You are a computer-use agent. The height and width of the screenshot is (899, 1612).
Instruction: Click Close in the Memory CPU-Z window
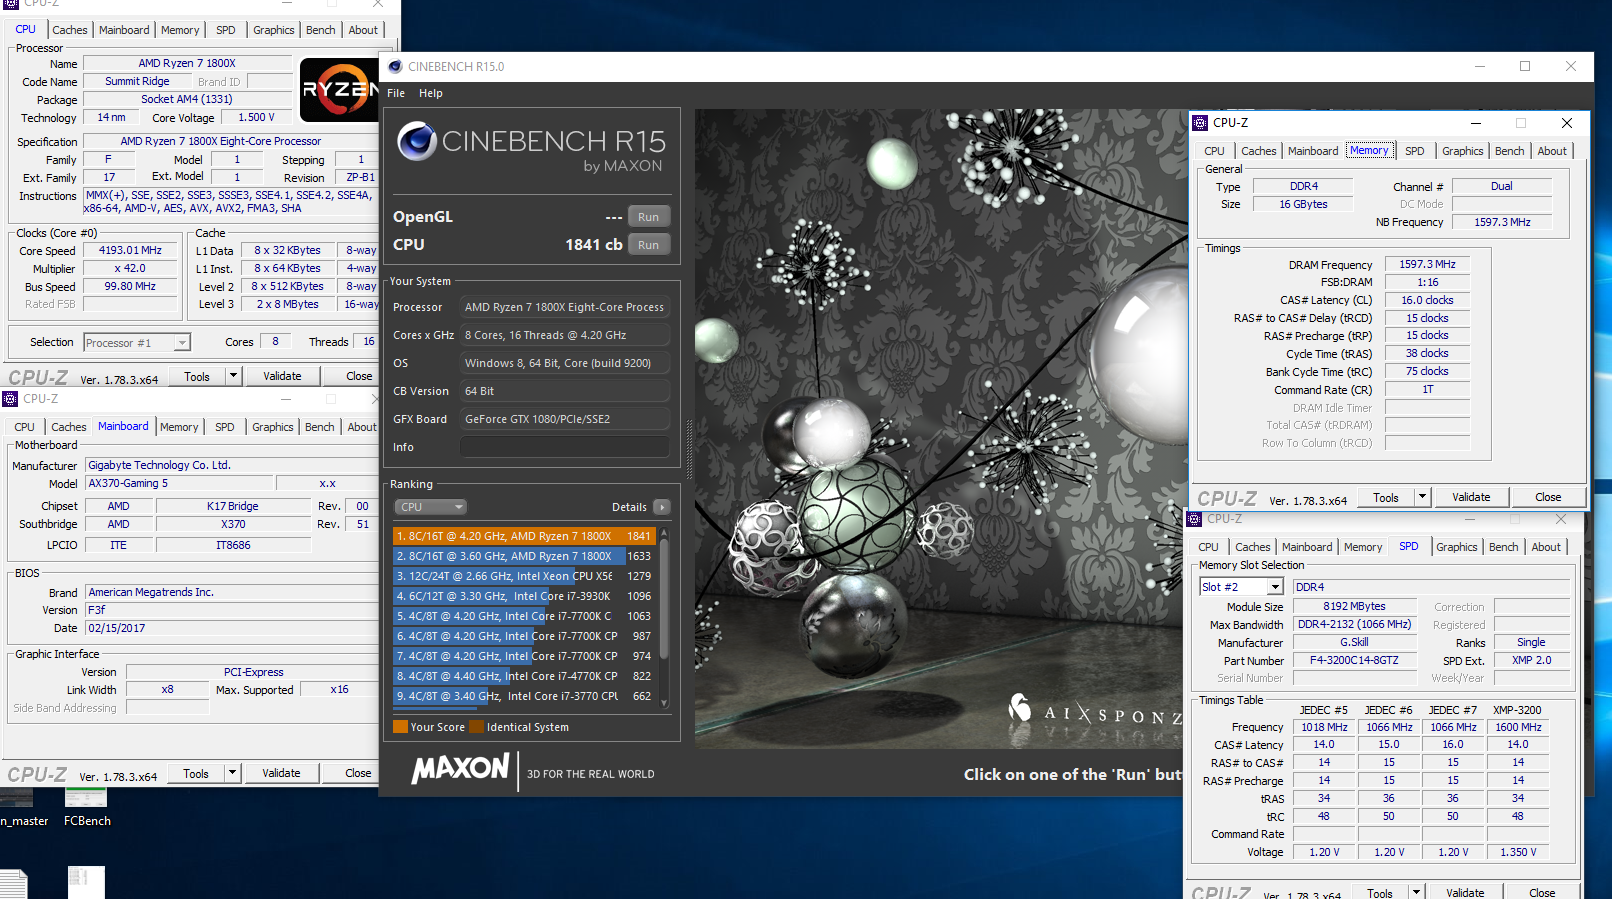[x=1548, y=497]
